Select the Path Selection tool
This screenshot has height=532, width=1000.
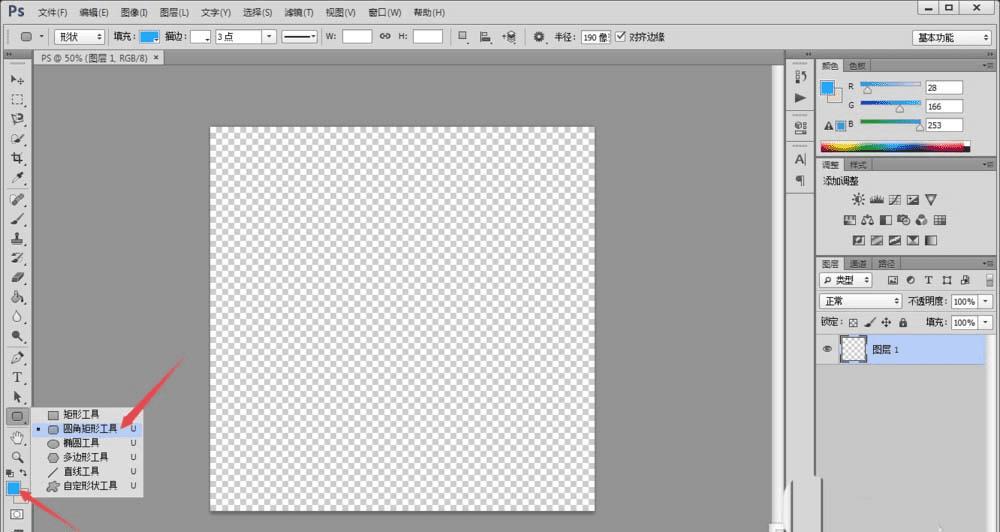[17, 397]
